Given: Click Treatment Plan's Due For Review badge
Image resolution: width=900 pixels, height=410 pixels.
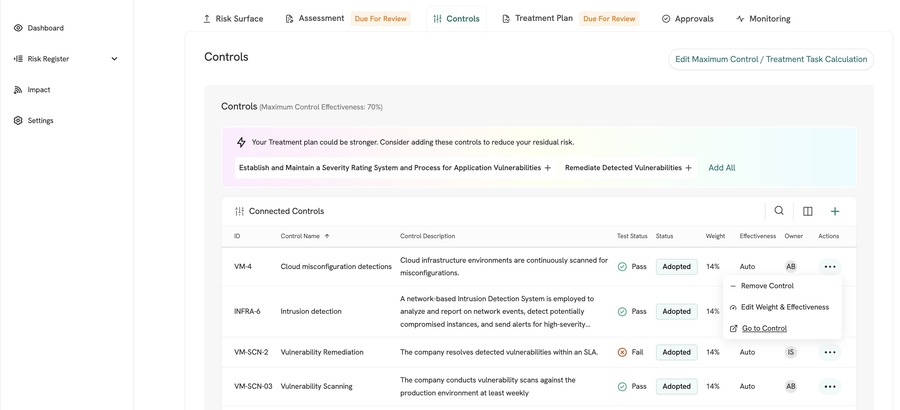Looking at the screenshot, I should pyautogui.click(x=609, y=19).
